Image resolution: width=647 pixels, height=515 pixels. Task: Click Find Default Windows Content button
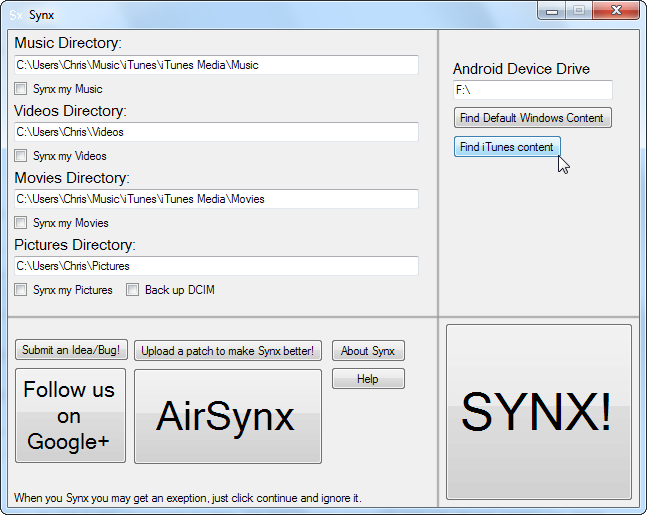(533, 118)
